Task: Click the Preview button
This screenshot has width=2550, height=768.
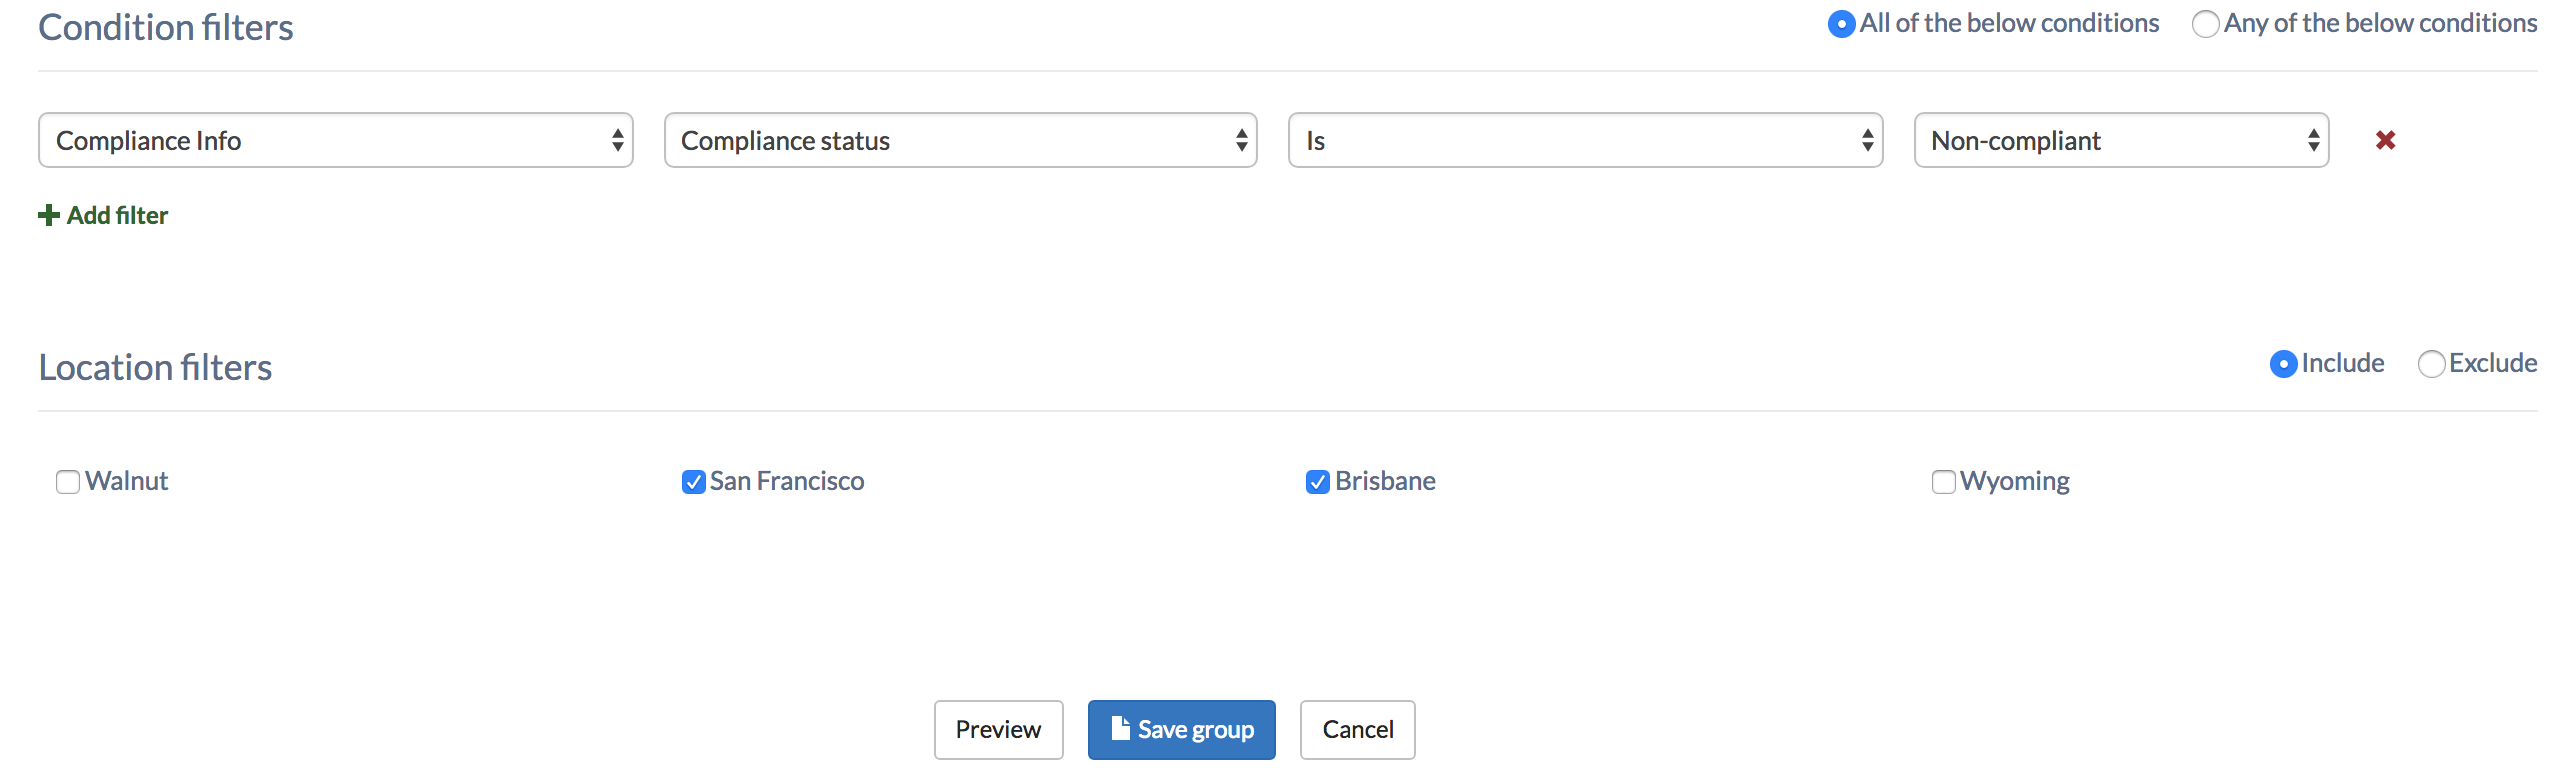Action: [999, 730]
